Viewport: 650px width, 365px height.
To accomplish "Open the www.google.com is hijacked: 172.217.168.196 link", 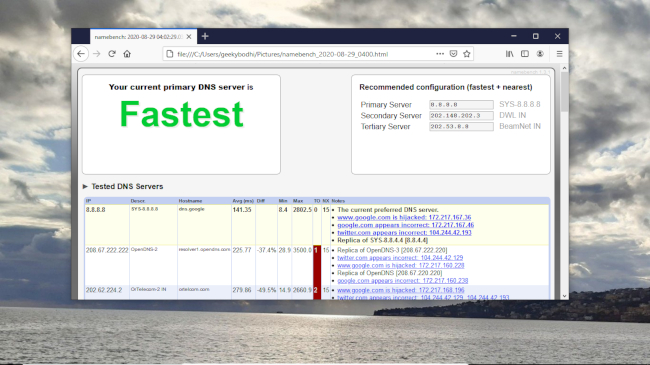I will [400, 290].
